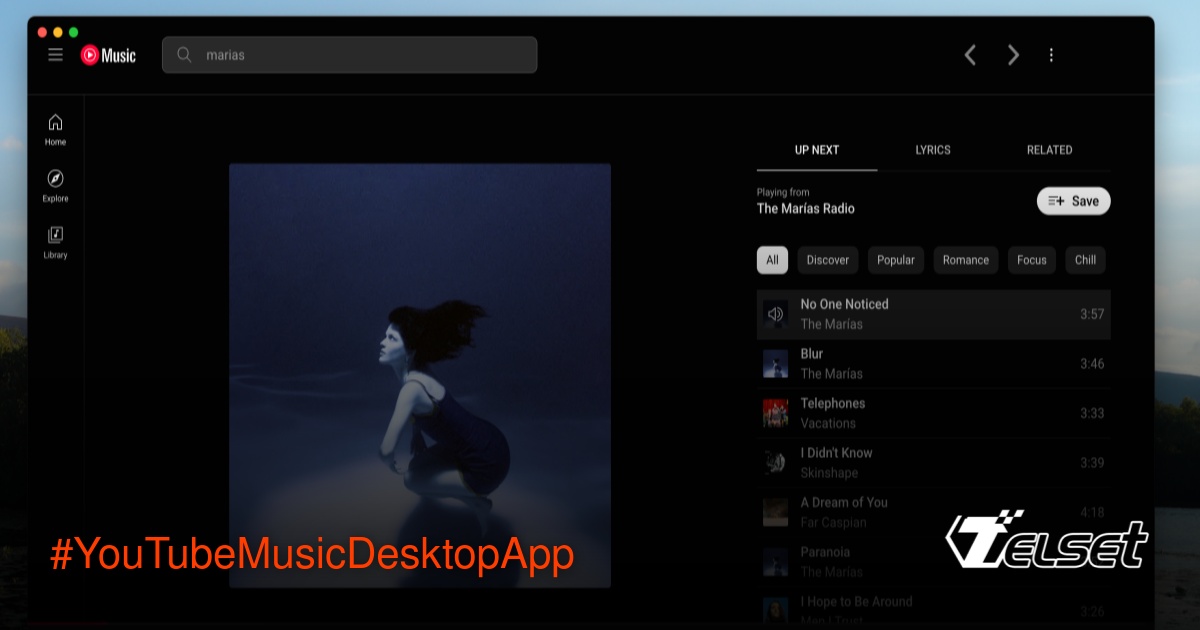Select the All filter chip
Image resolution: width=1200 pixels, height=630 pixels.
[x=772, y=260]
